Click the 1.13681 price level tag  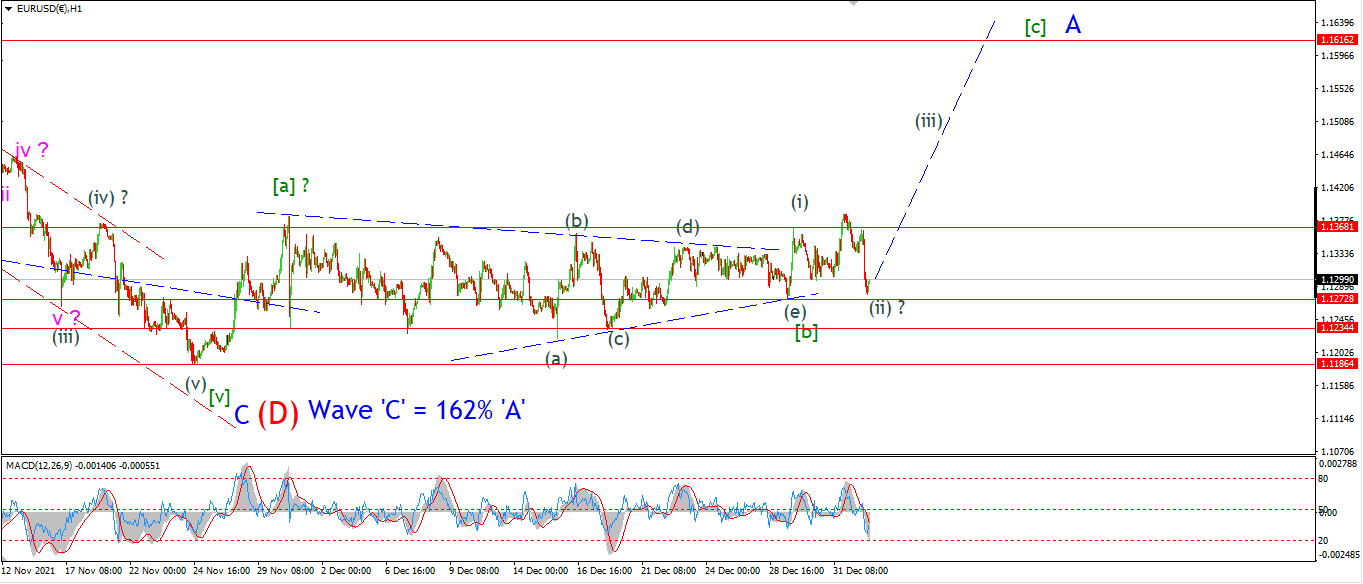pos(1337,227)
